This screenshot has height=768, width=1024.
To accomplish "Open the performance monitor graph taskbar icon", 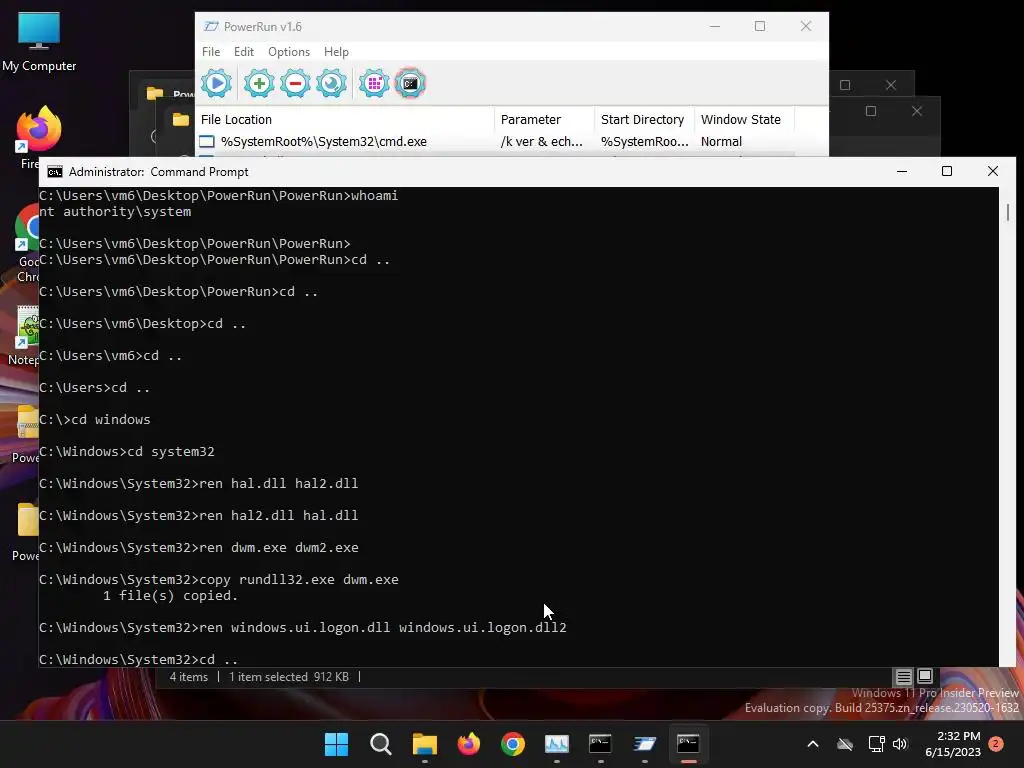I will pyautogui.click(x=556, y=744).
